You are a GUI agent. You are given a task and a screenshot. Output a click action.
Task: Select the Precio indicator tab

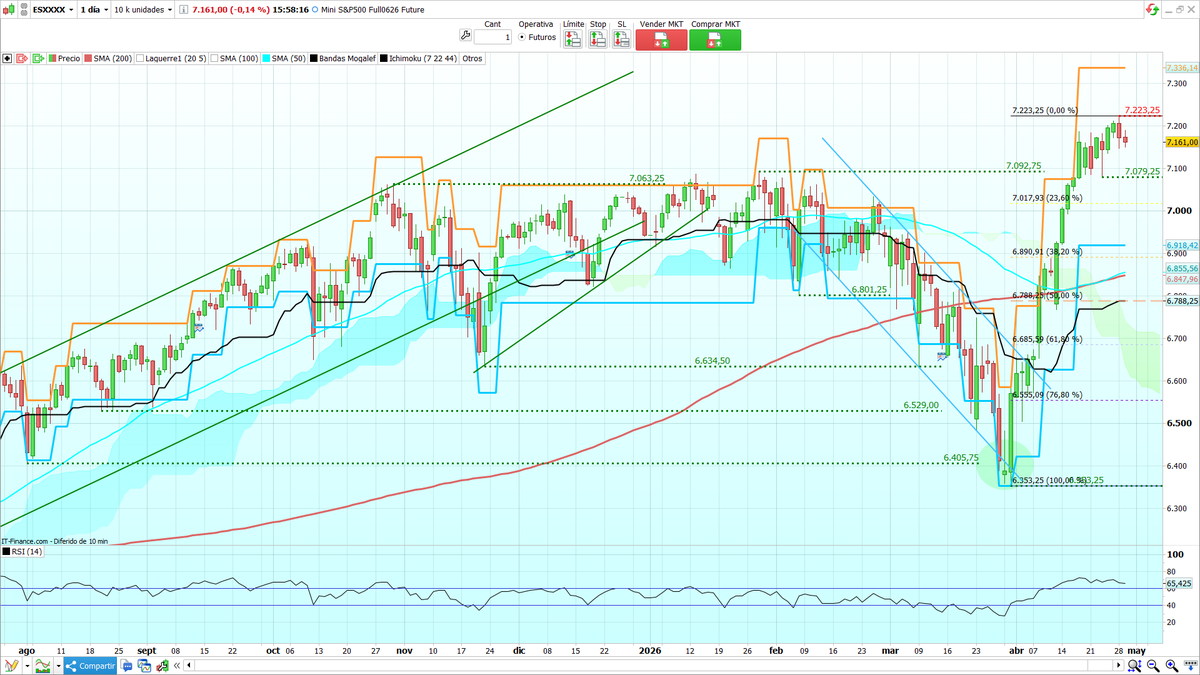[64, 59]
